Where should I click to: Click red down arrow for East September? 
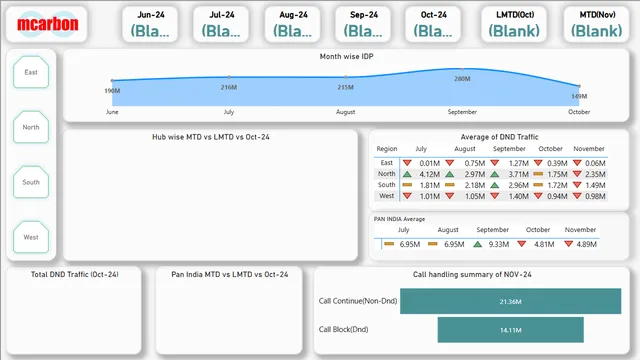[495, 163]
